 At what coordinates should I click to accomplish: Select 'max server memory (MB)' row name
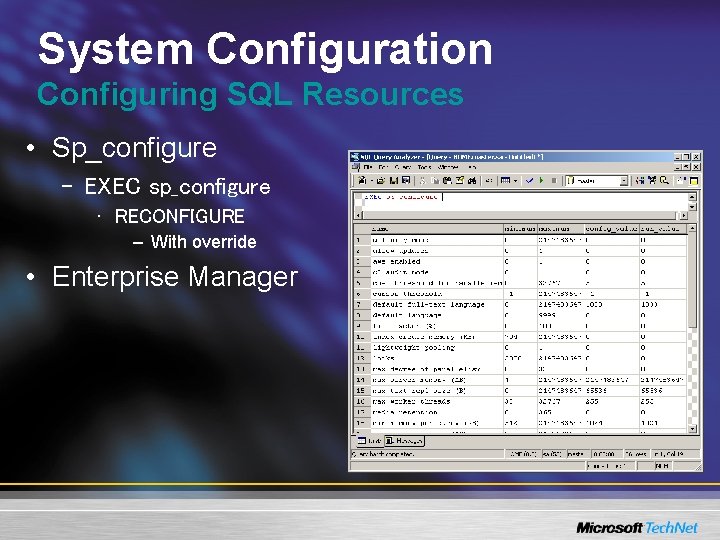coord(419,380)
